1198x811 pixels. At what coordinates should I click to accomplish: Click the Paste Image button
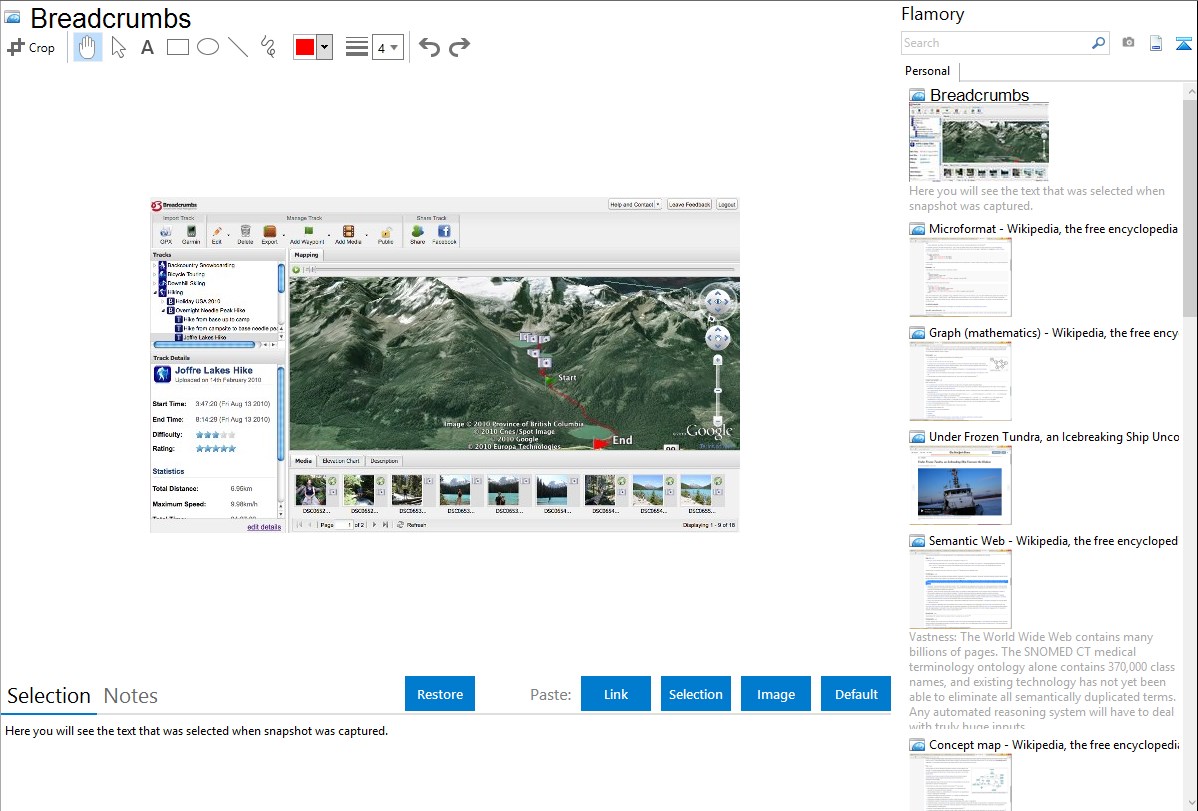click(775, 694)
